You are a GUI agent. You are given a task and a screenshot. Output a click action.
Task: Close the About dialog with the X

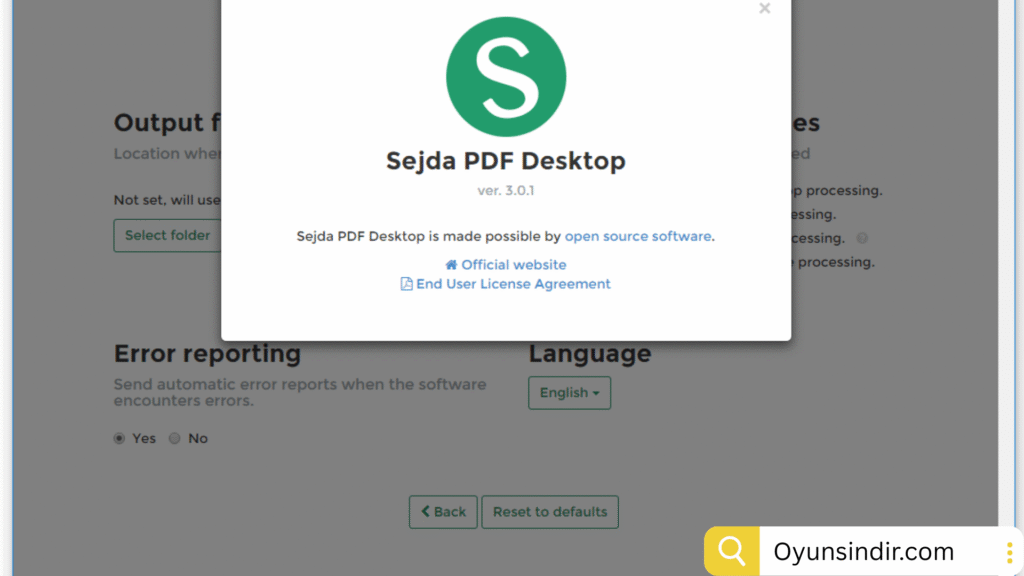point(764,9)
